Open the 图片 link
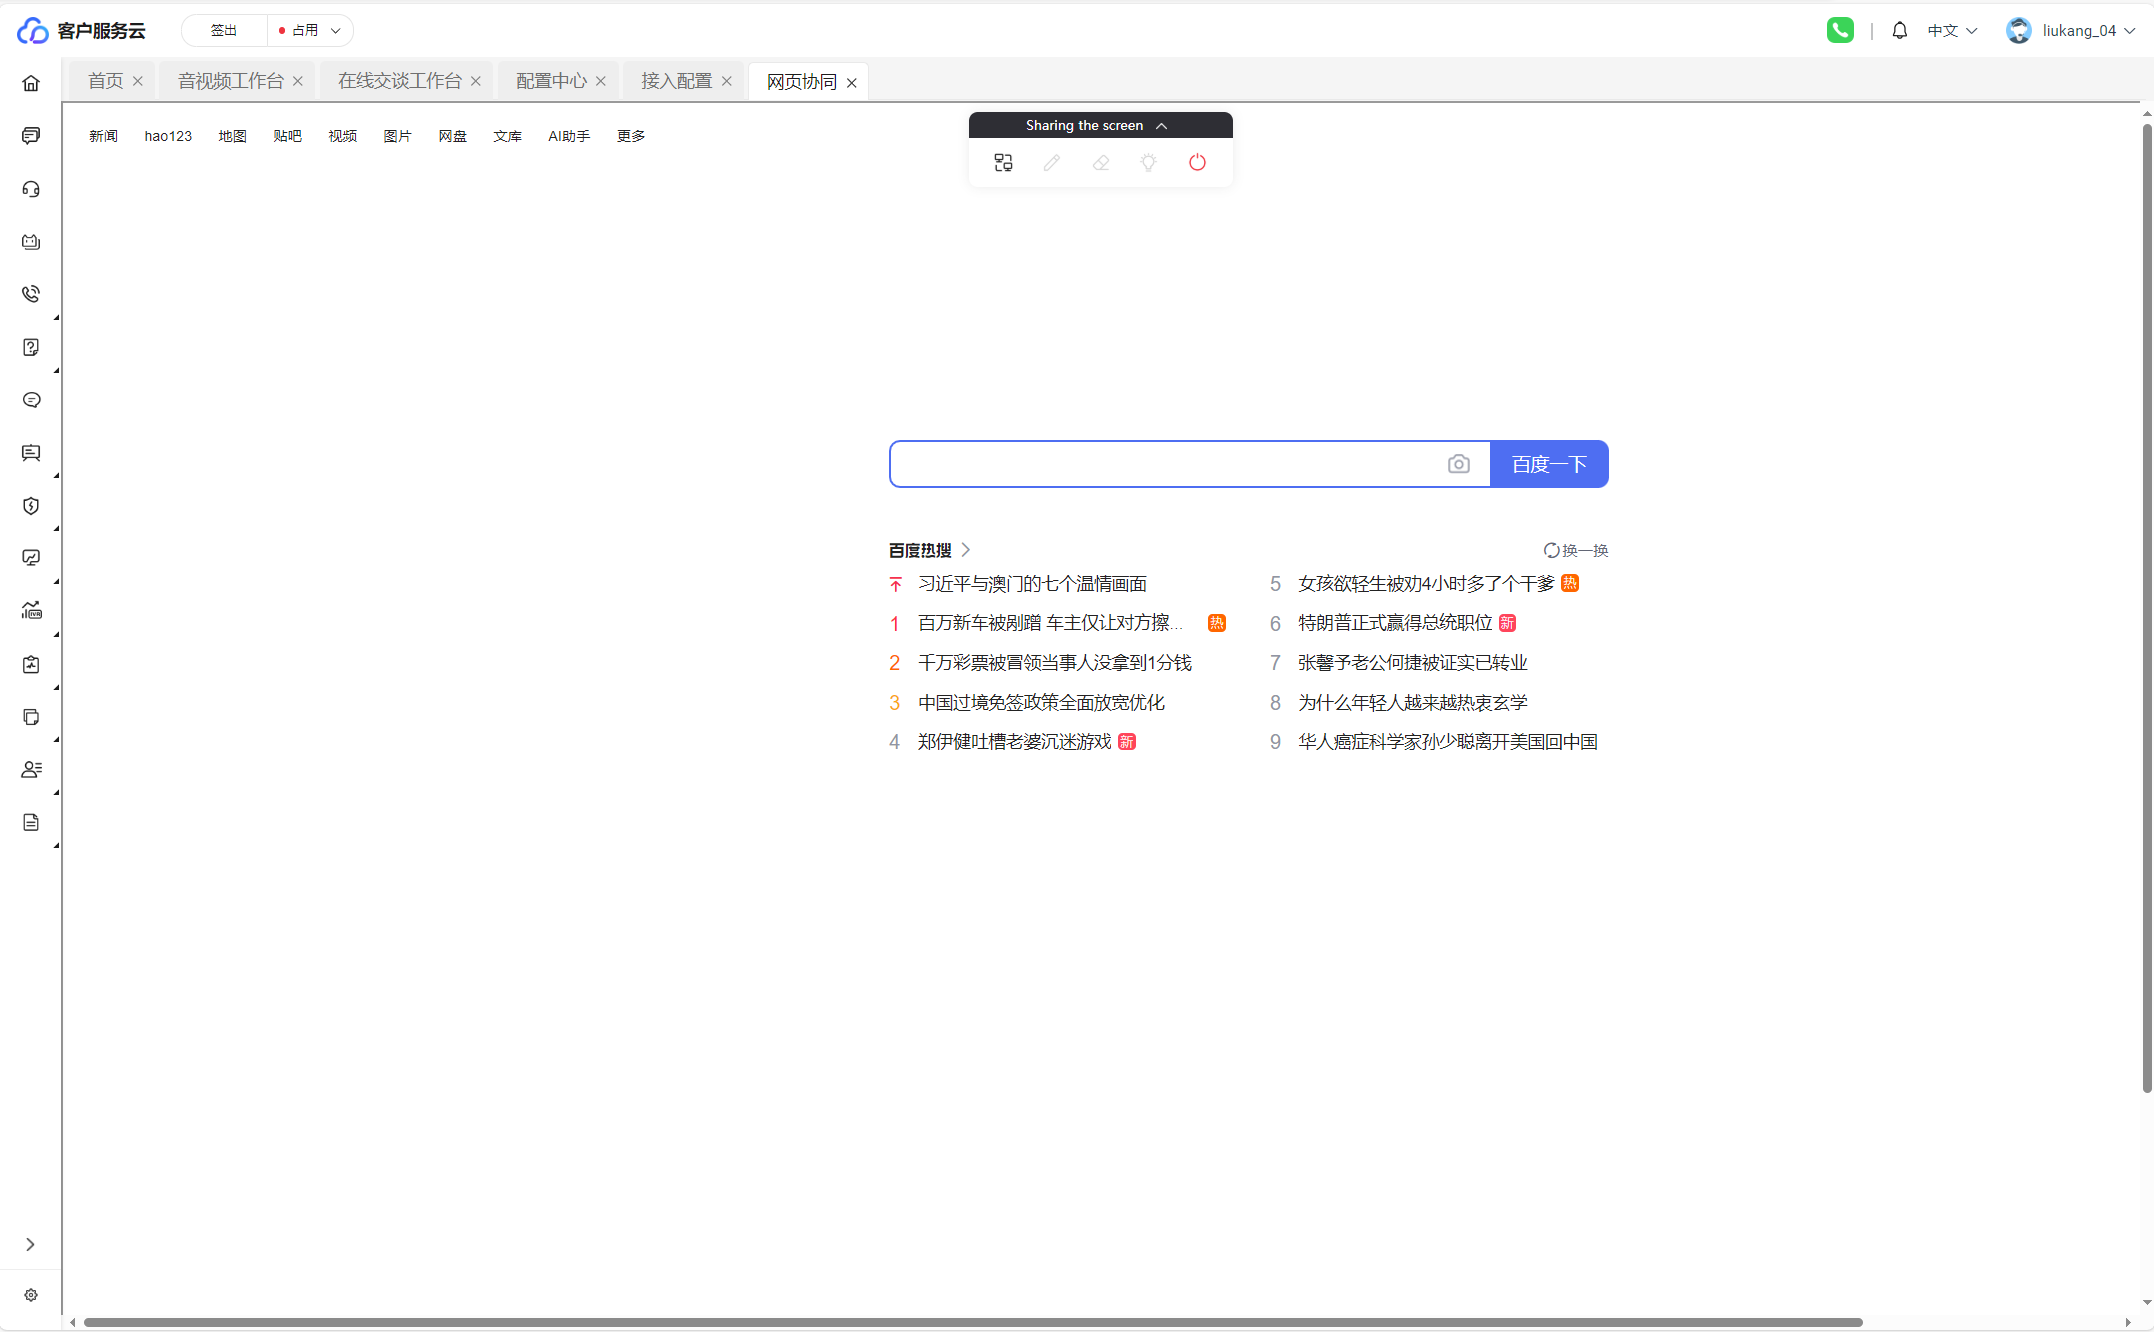This screenshot has width=2154, height=1332. point(397,136)
